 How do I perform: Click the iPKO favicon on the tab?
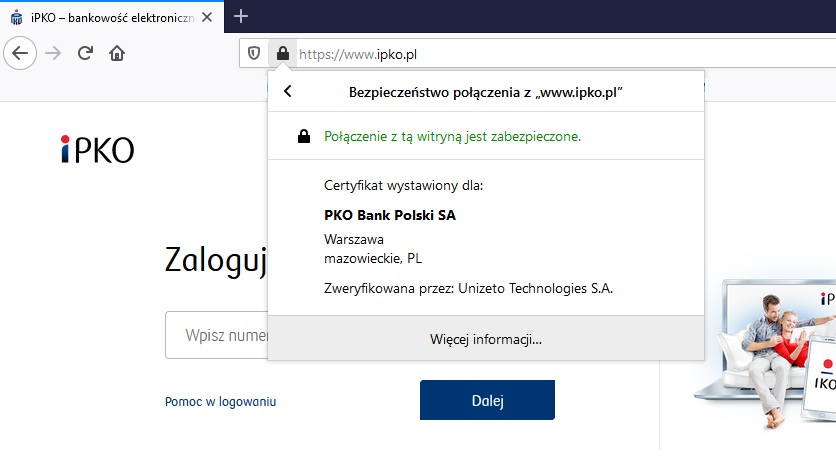17,18
